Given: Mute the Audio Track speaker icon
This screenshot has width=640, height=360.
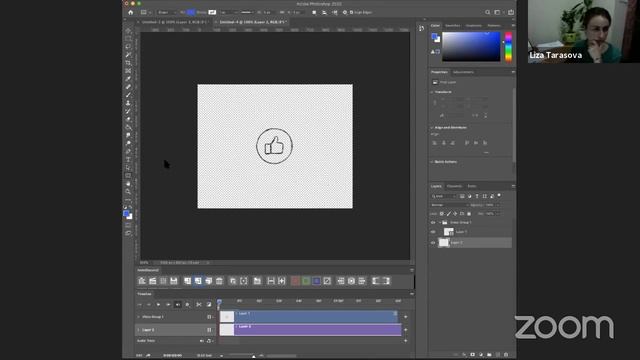Looking at the screenshot, I should click(x=202, y=340).
